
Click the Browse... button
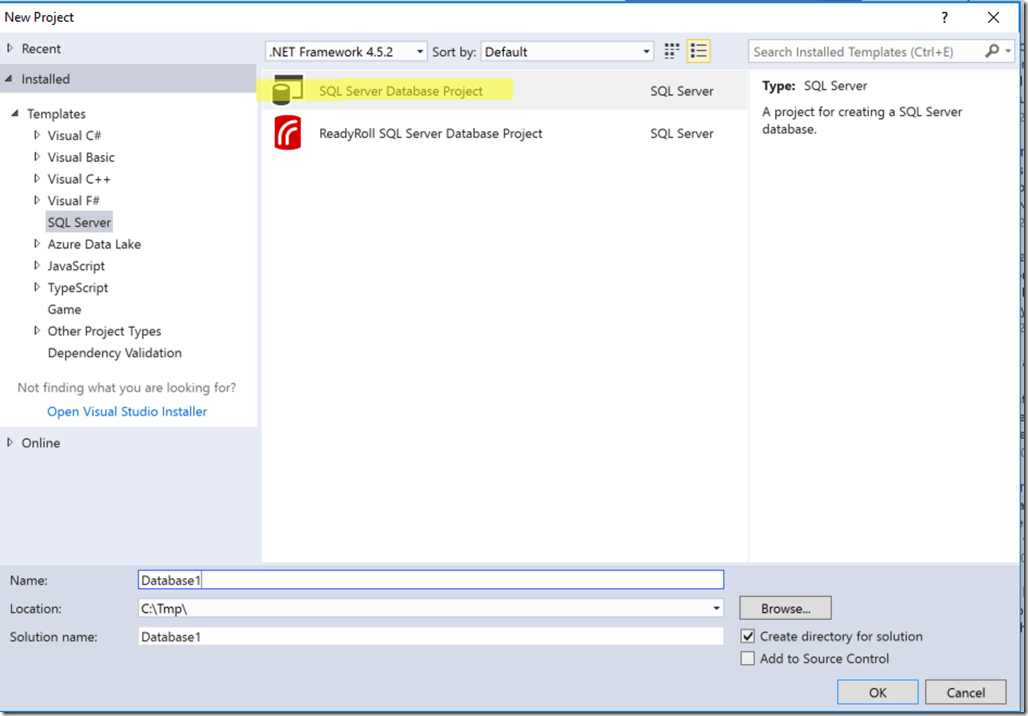coord(785,608)
